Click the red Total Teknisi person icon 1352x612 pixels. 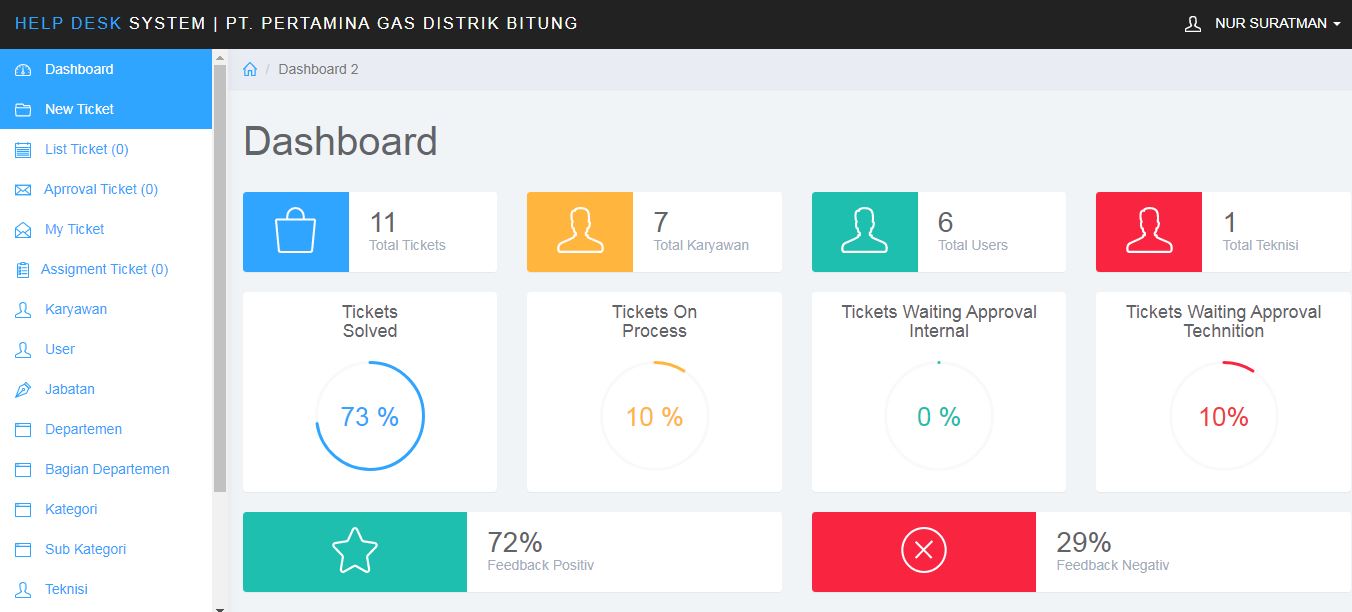click(1149, 232)
